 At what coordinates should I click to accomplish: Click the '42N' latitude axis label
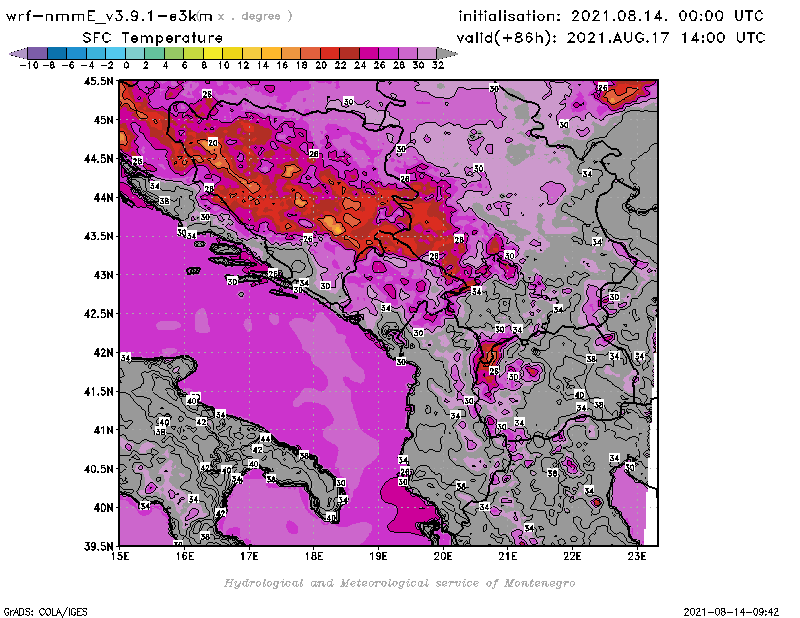click(104, 352)
